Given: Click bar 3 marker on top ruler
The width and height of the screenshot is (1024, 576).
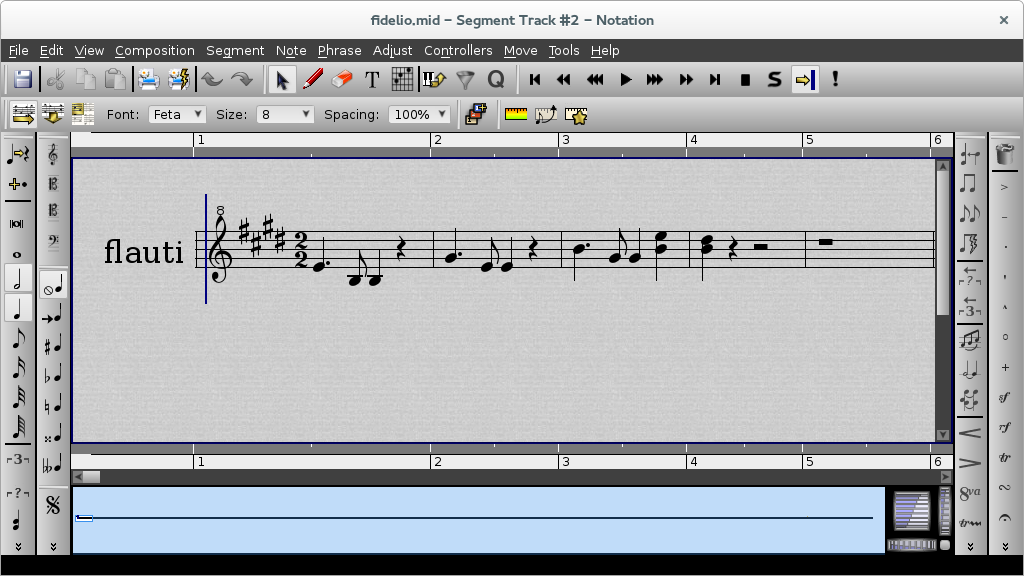Looking at the screenshot, I should [566, 140].
